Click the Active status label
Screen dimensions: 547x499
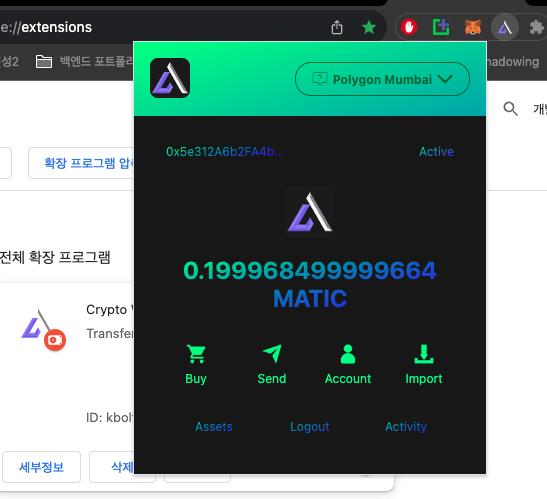(436, 152)
